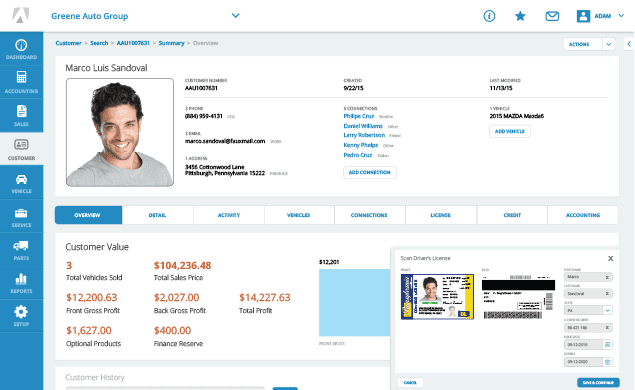Image resolution: width=635 pixels, height=390 pixels.
Task: Click the light-blue Front Gross chart bar
Action: tap(354, 303)
